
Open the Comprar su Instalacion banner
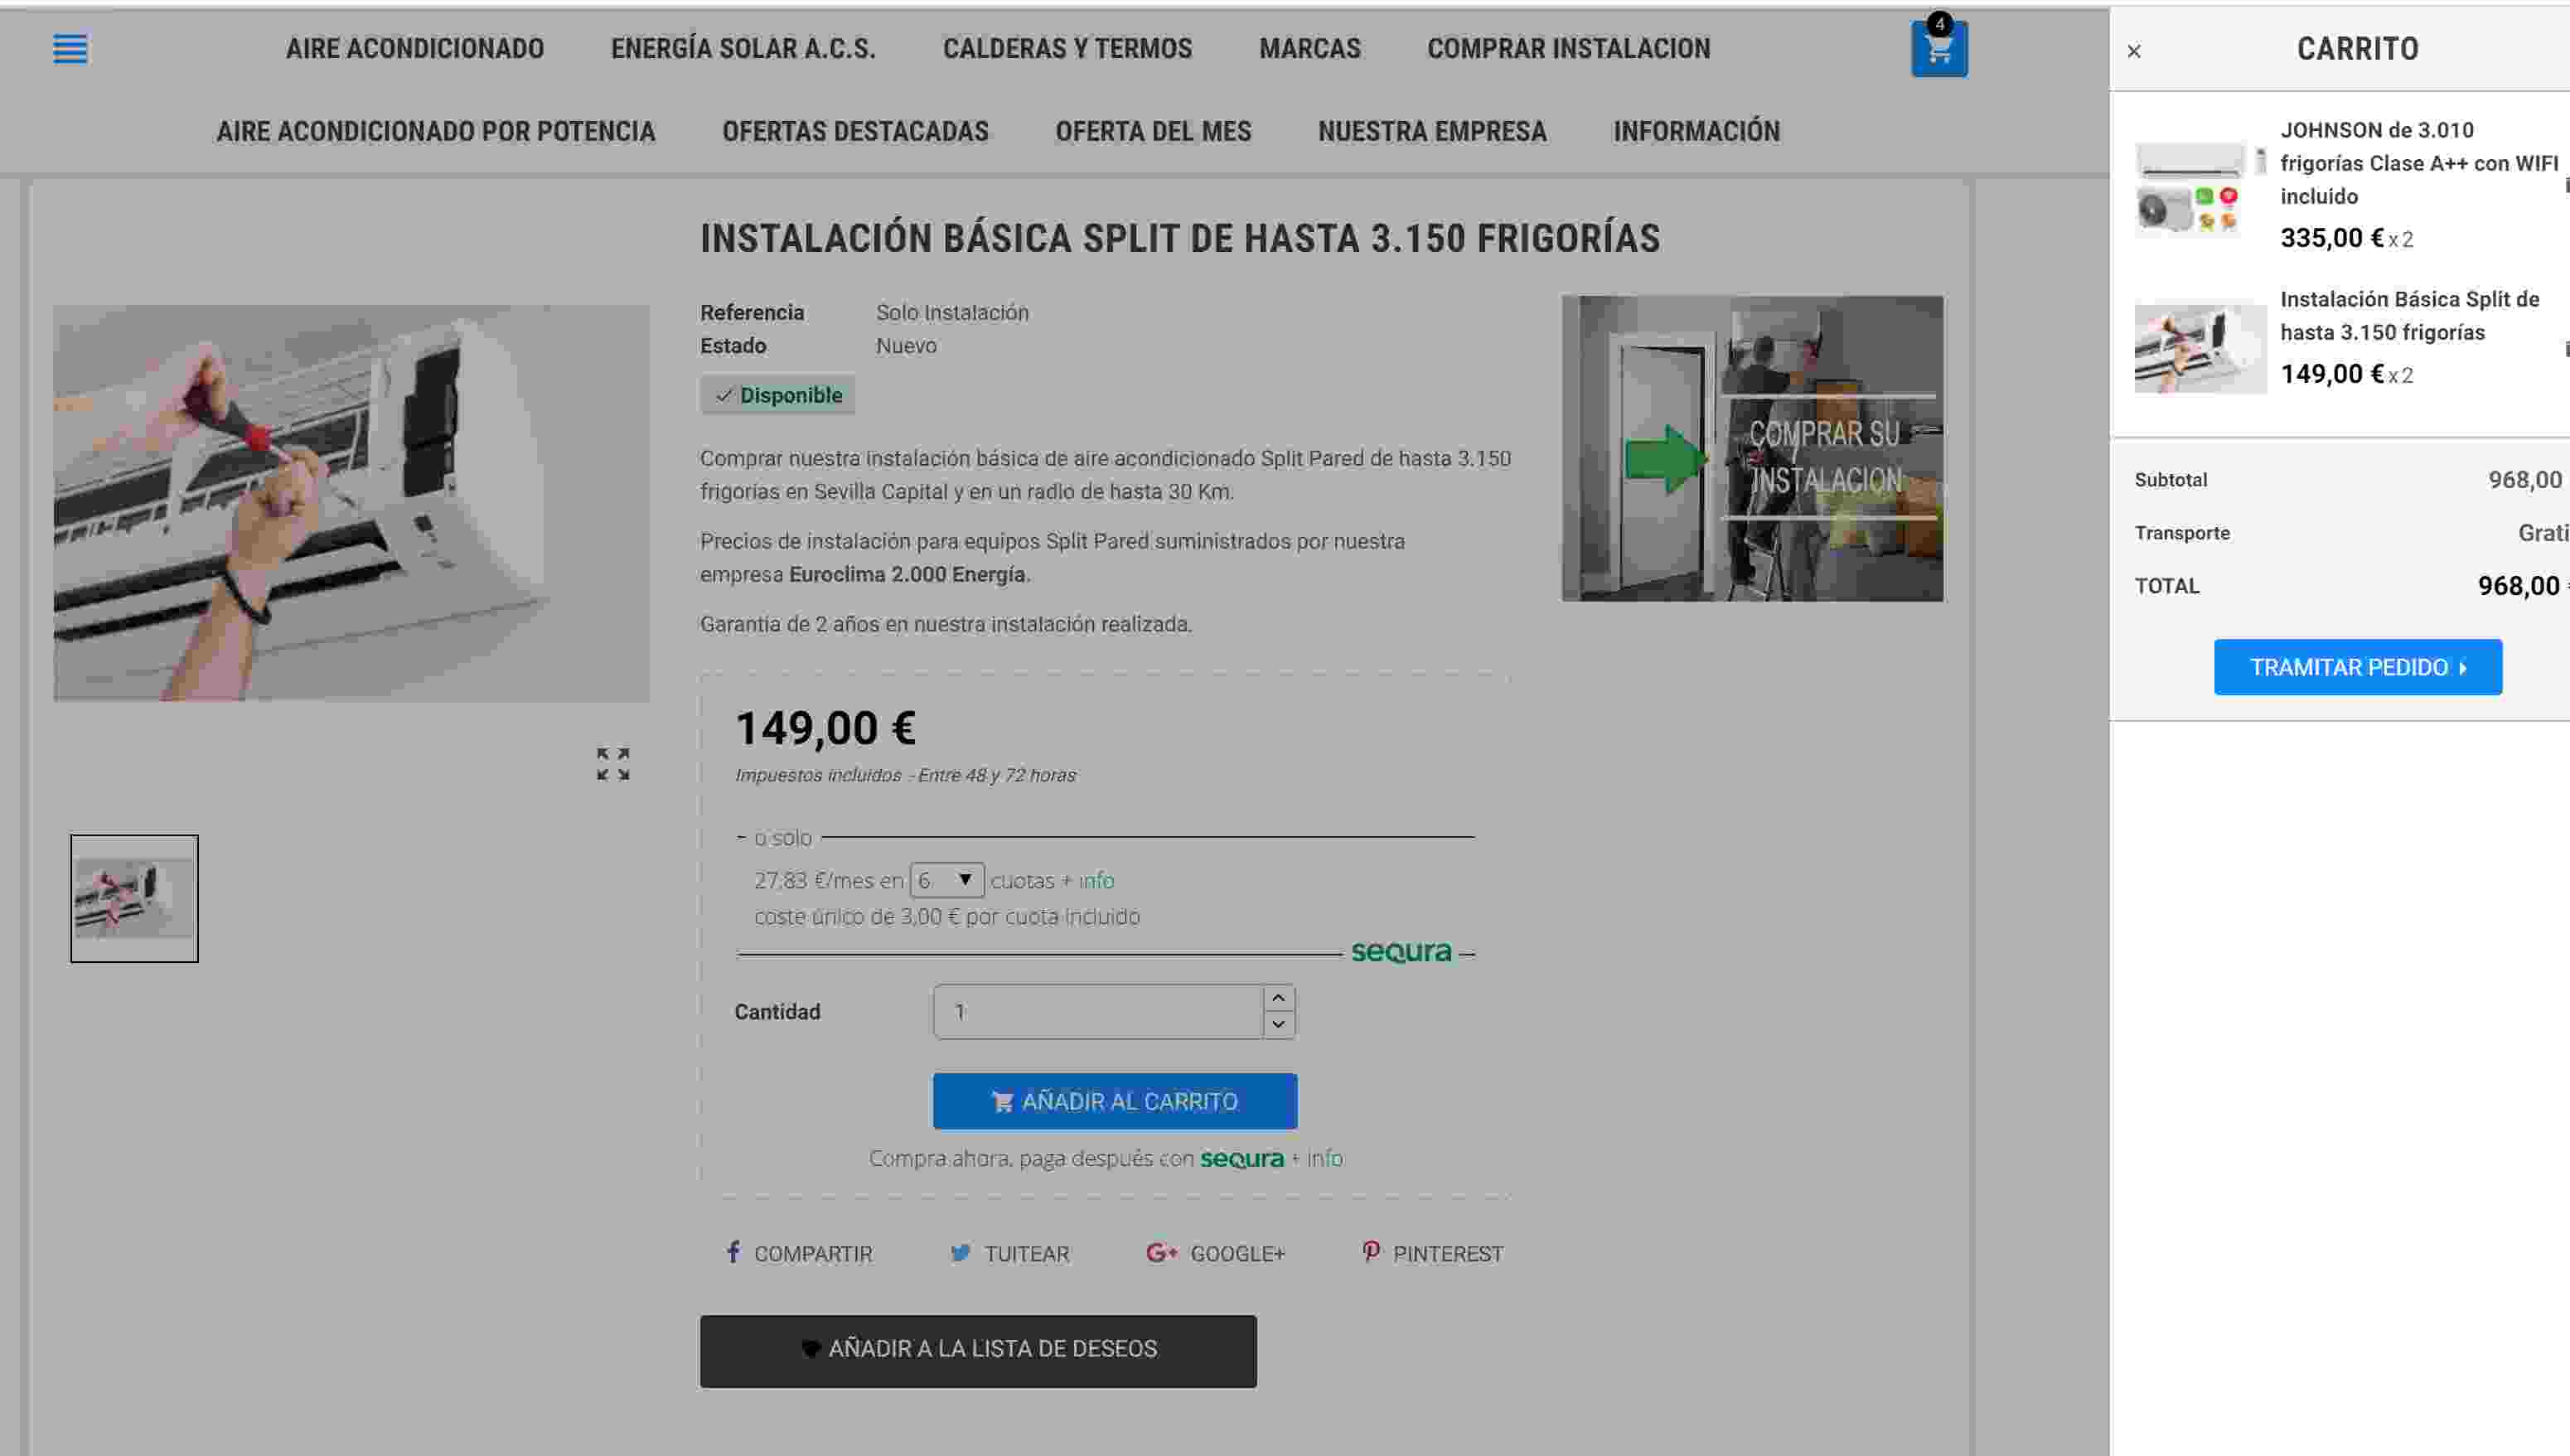pyautogui.click(x=1753, y=448)
